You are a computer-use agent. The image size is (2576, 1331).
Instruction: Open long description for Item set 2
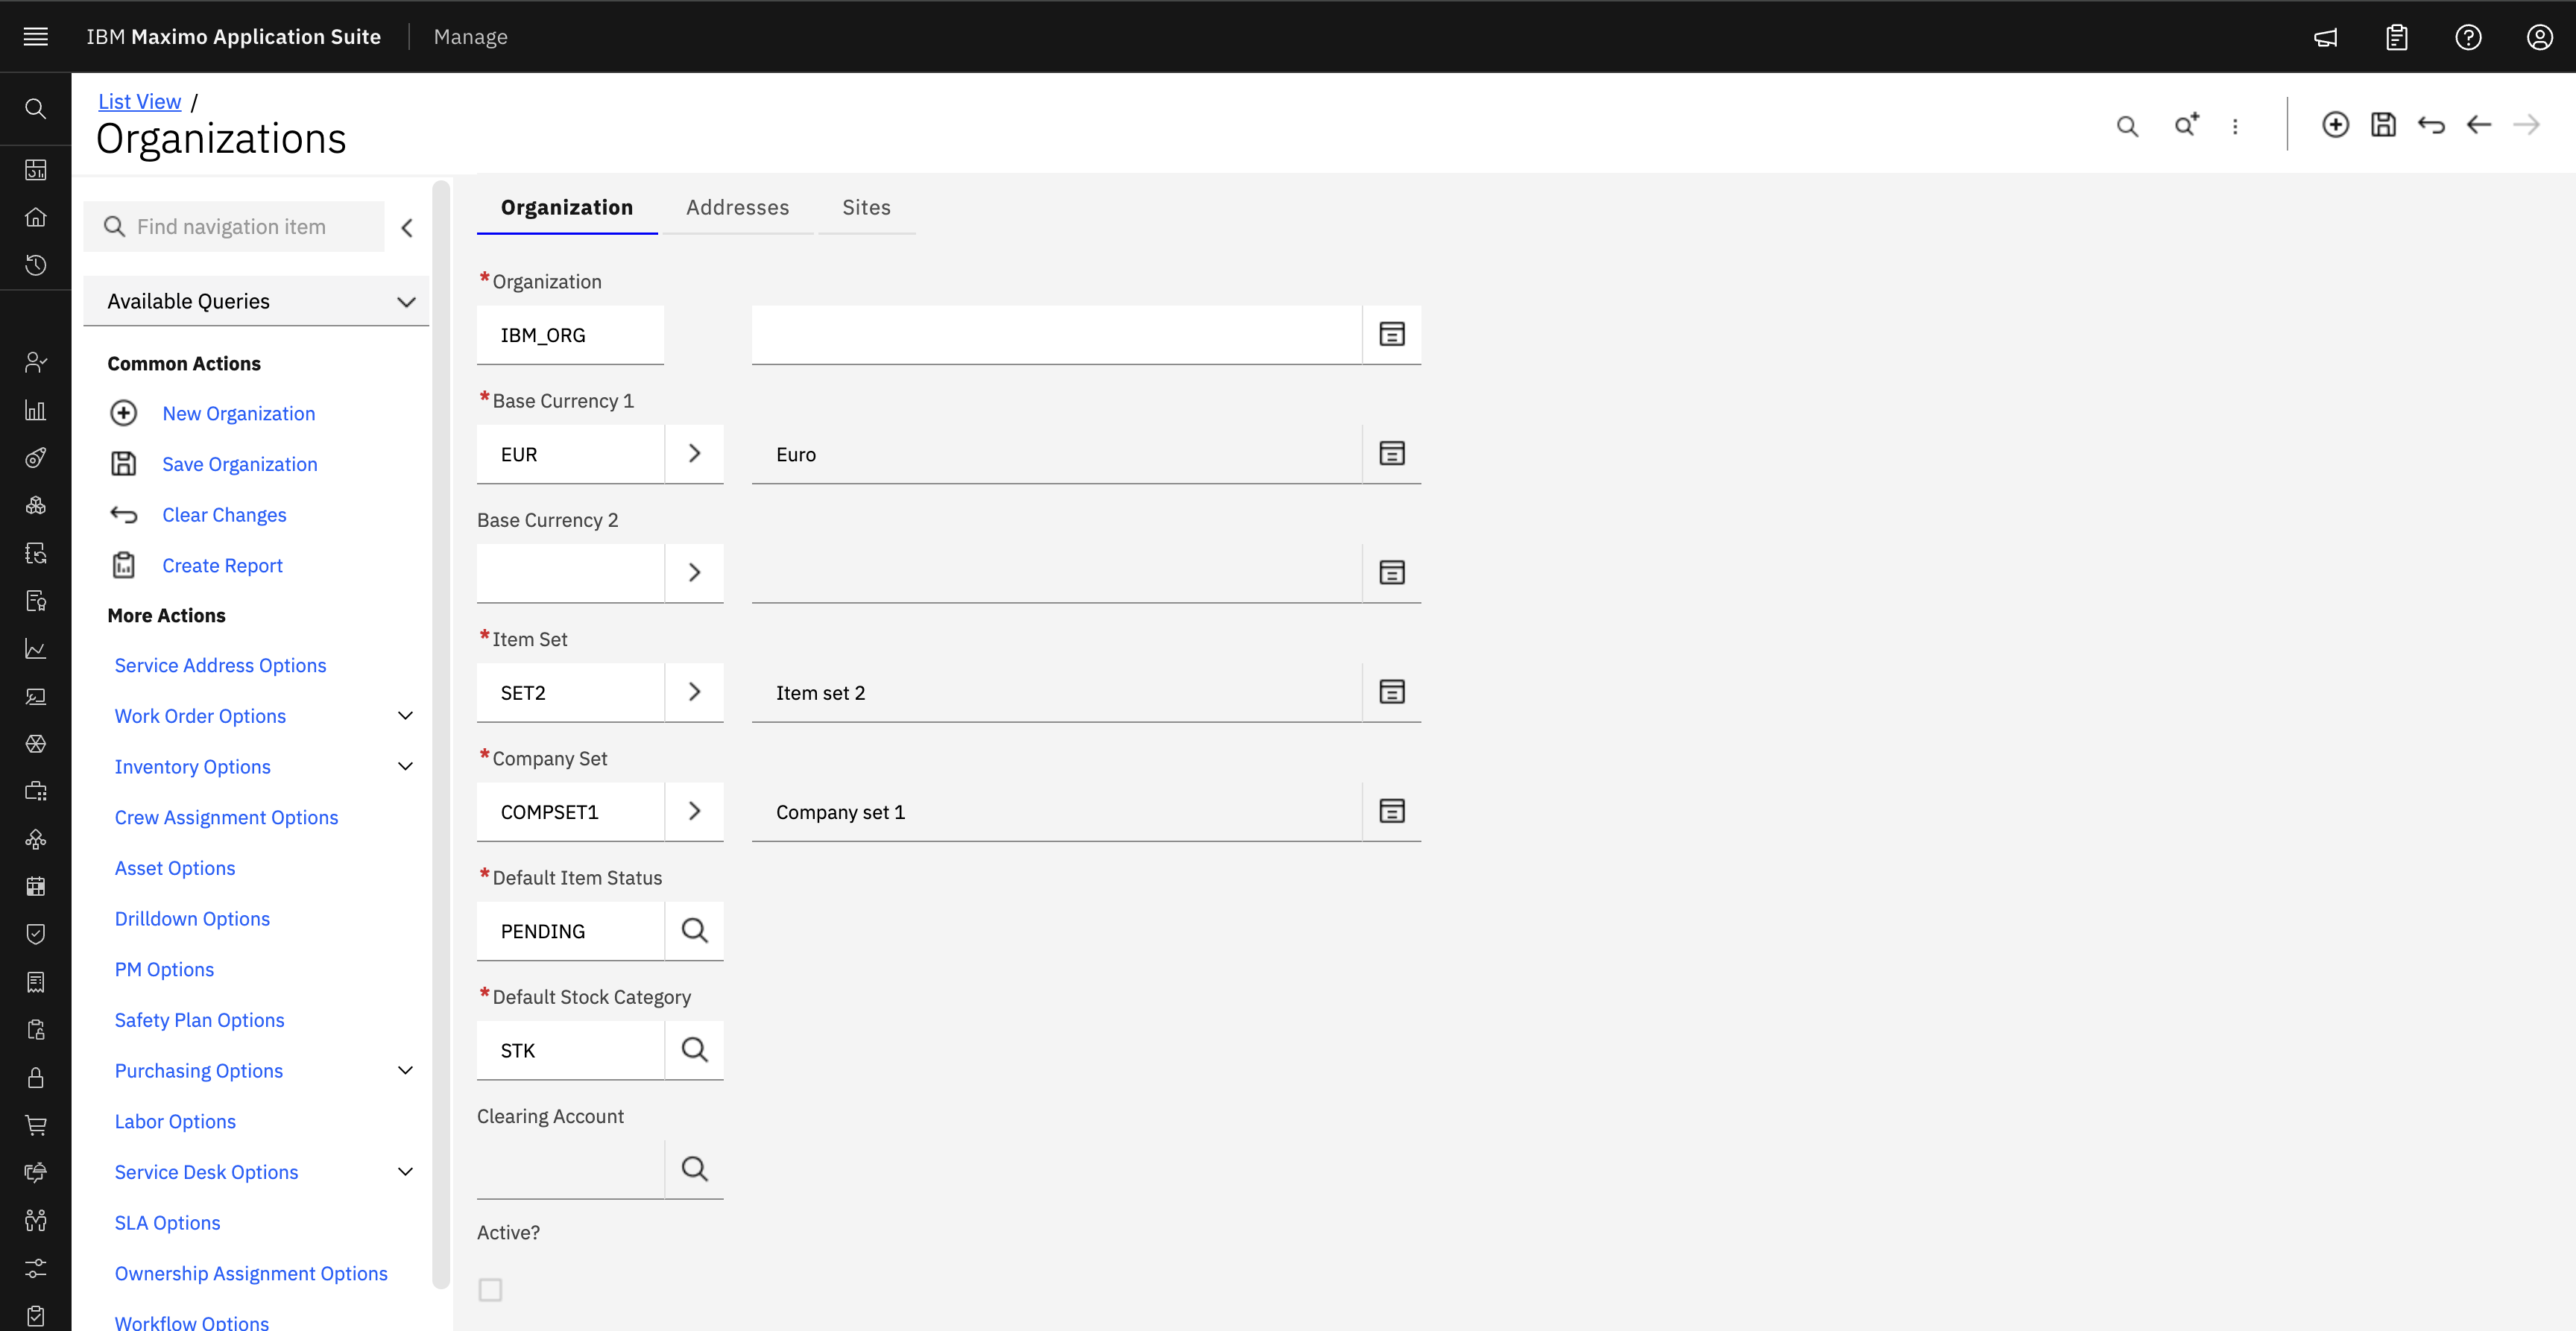click(x=1392, y=692)
